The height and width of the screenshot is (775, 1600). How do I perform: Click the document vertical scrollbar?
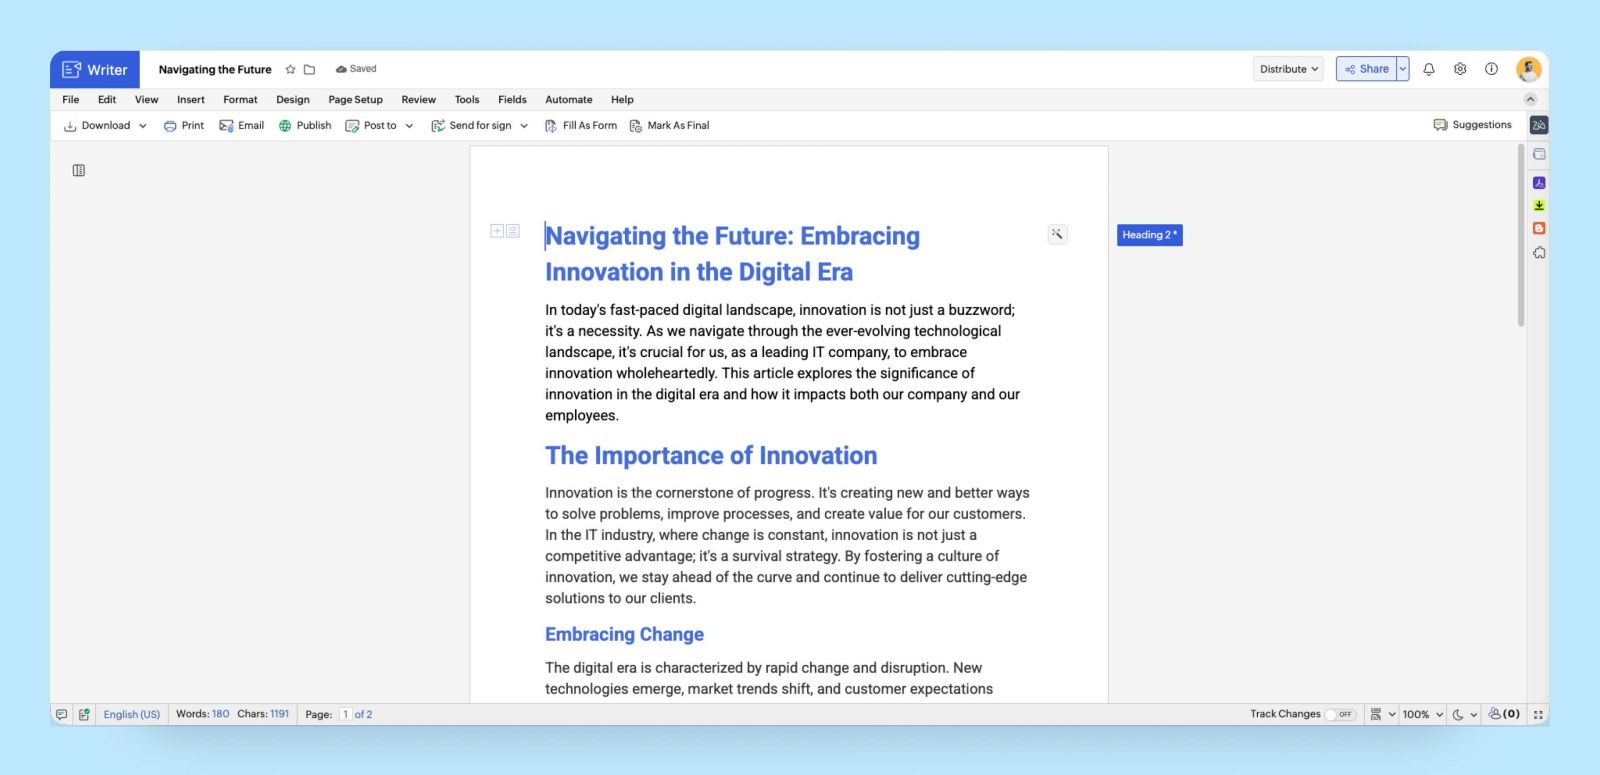[1521, 236]
